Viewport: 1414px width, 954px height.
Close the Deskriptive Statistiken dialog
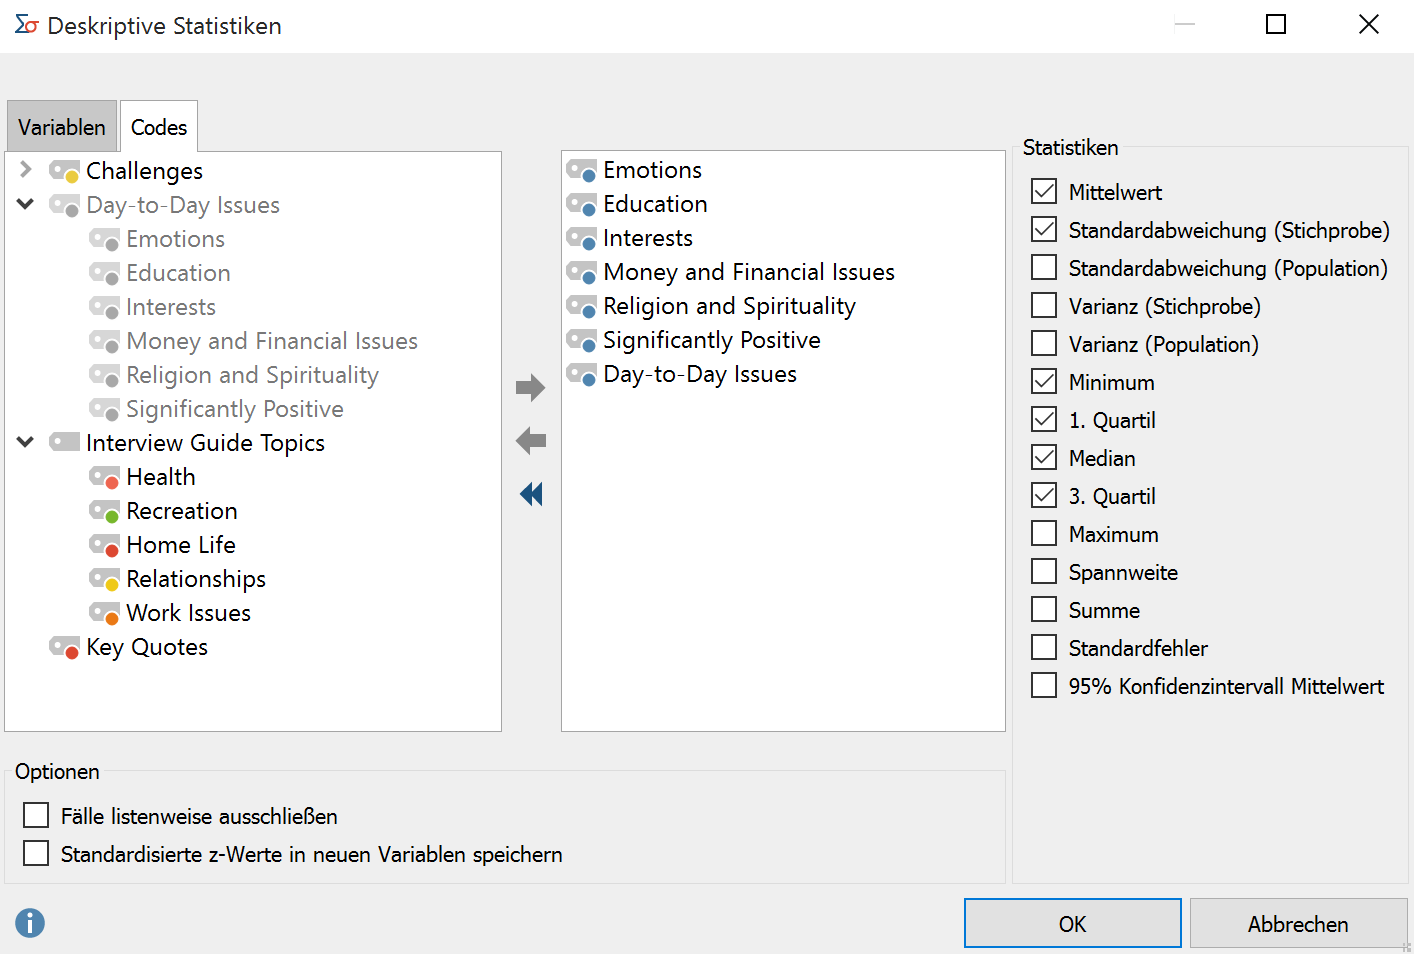1369,24
